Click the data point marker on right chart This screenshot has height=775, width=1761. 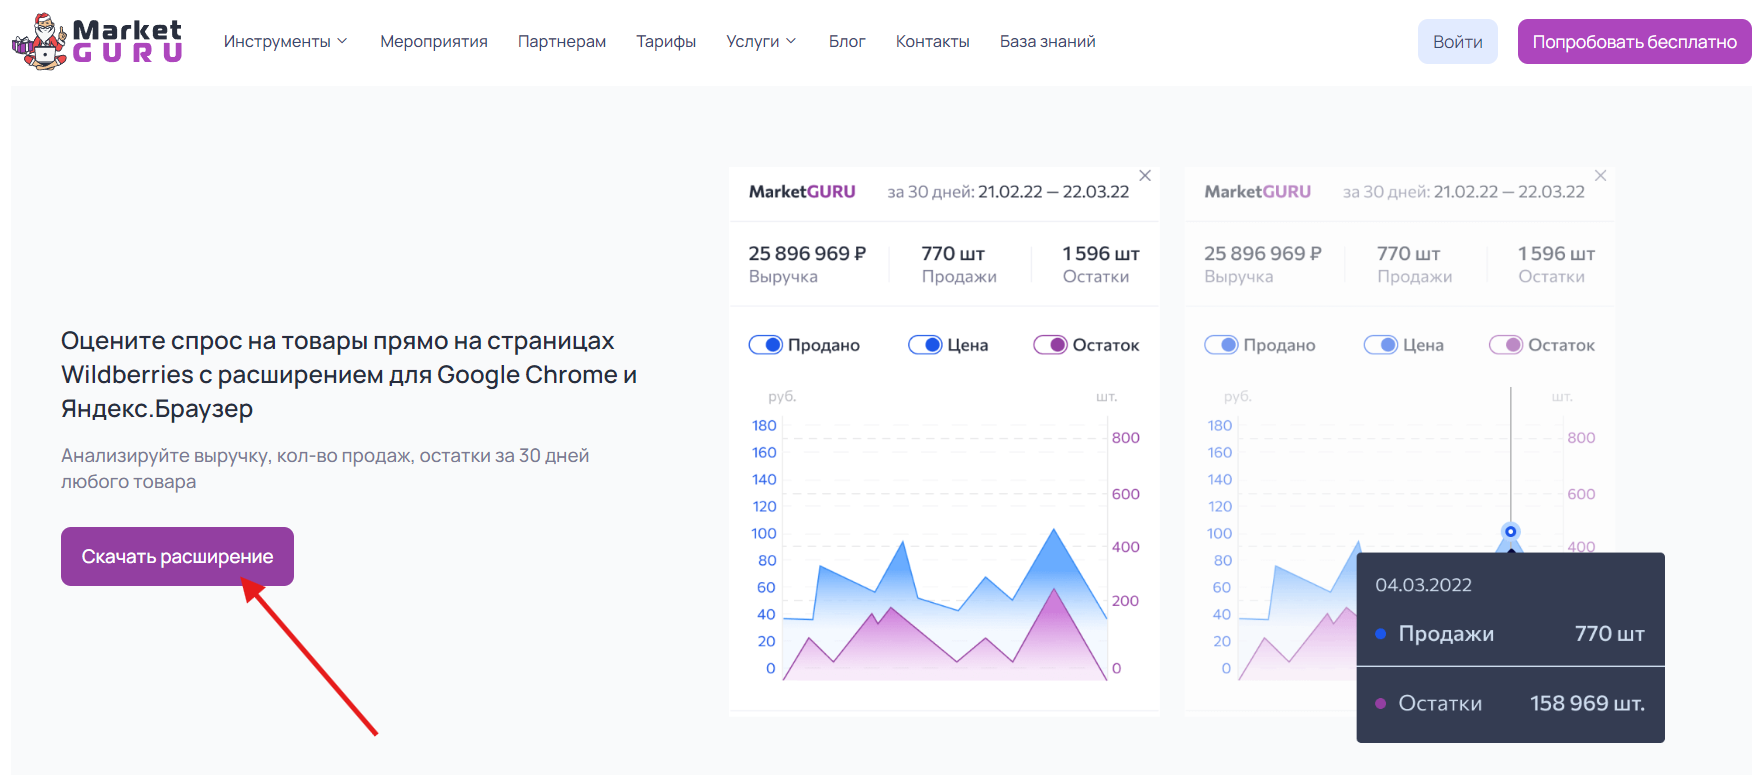tap(1510, 531)
